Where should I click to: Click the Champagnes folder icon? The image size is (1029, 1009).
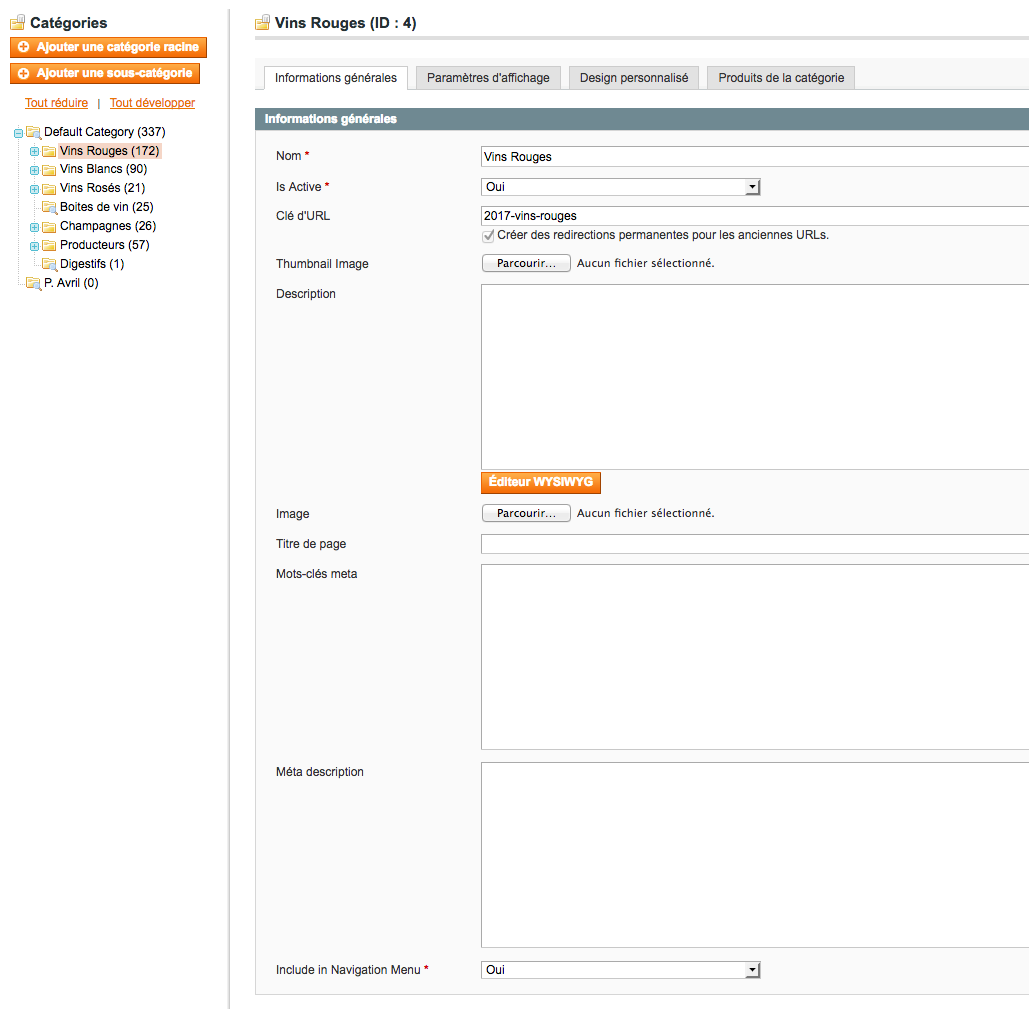point(49,226)
